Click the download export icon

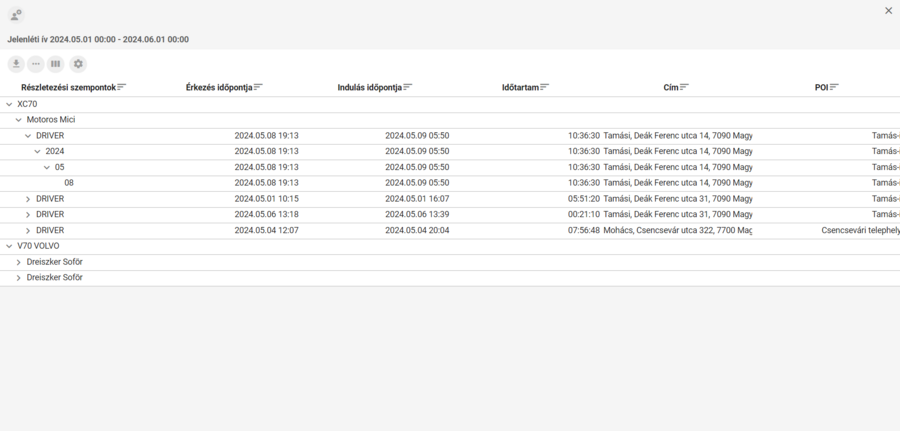[x=16, y=64]
